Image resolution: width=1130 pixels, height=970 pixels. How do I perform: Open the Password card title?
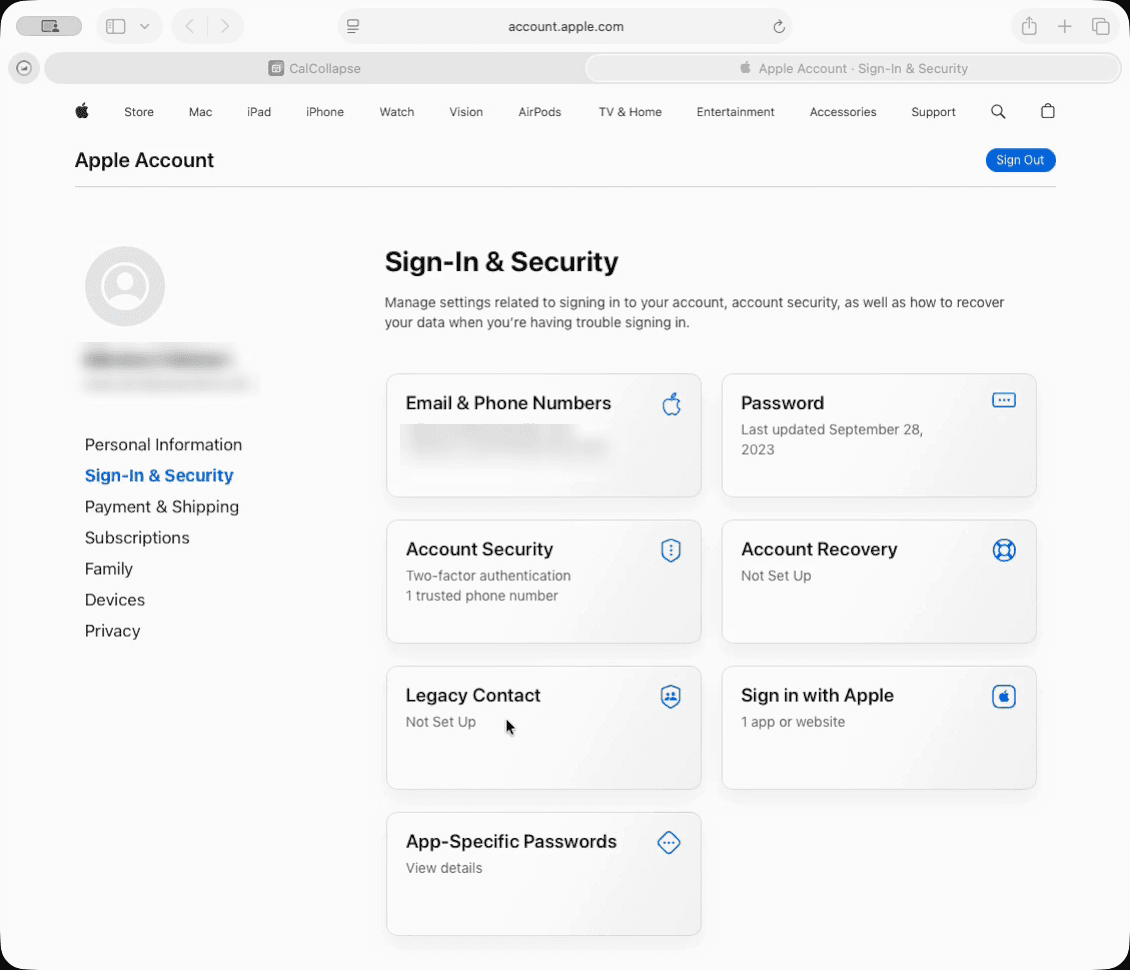pyautogui.click(x=783, y=403)
